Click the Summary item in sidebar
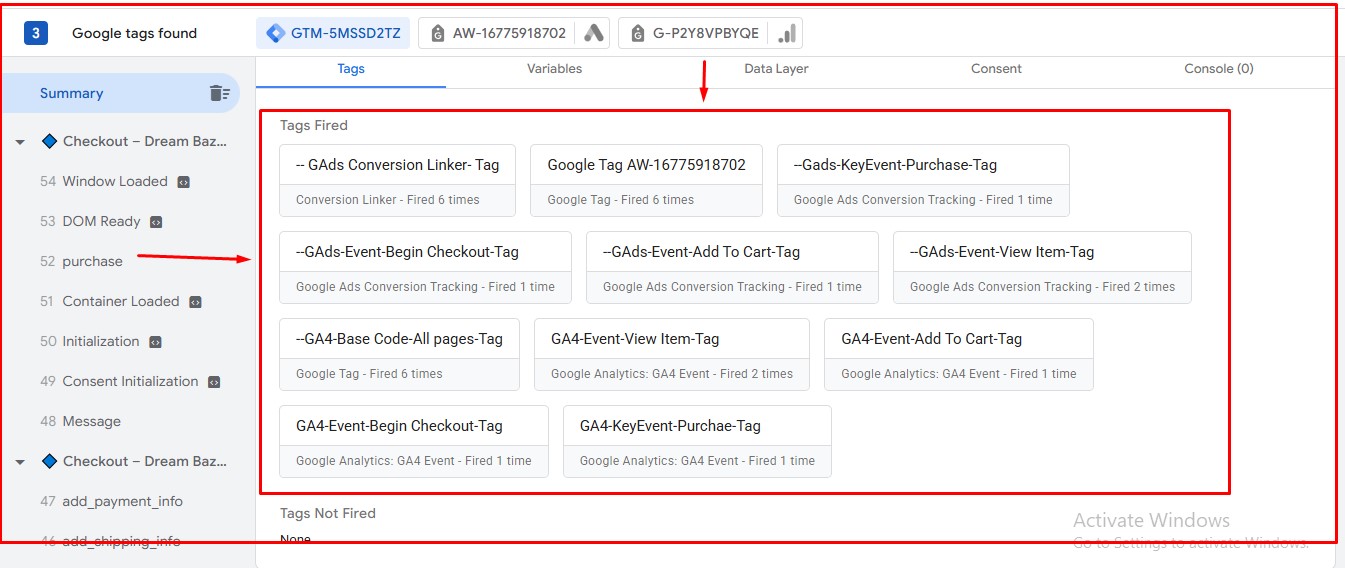 [71, 93]
